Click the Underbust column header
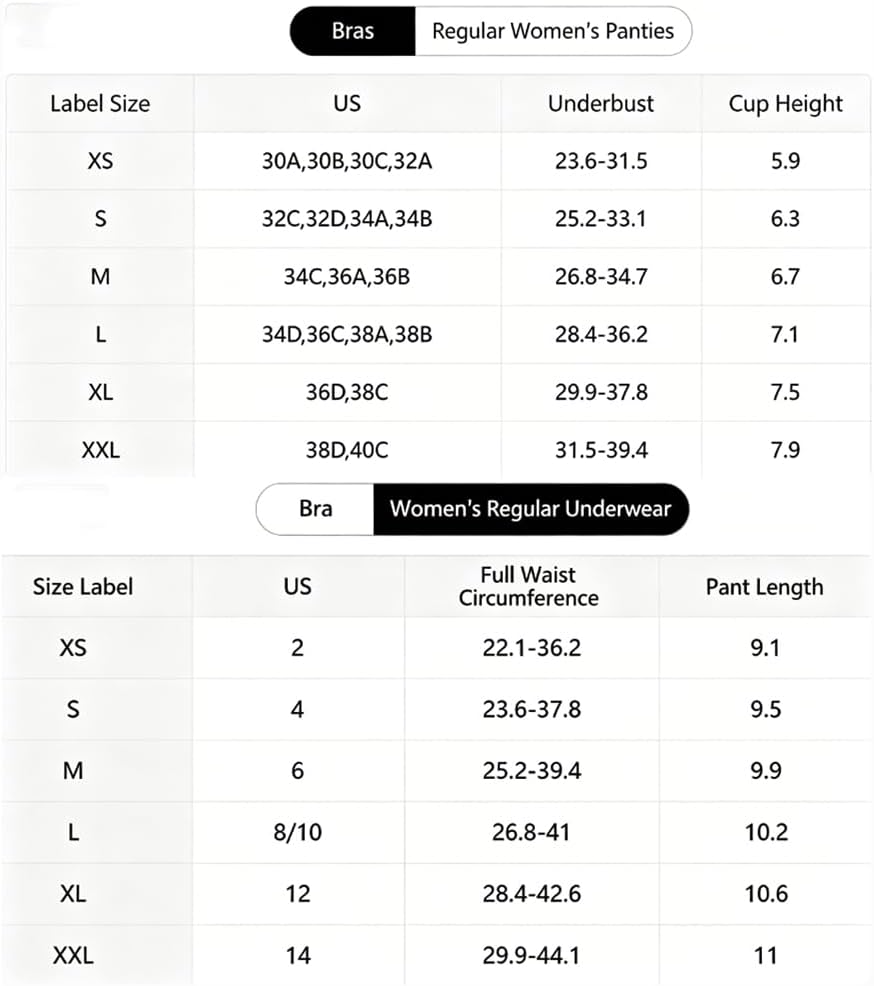Image resolution: width=874 pixels, height=986 pixels. coord(600,104)
